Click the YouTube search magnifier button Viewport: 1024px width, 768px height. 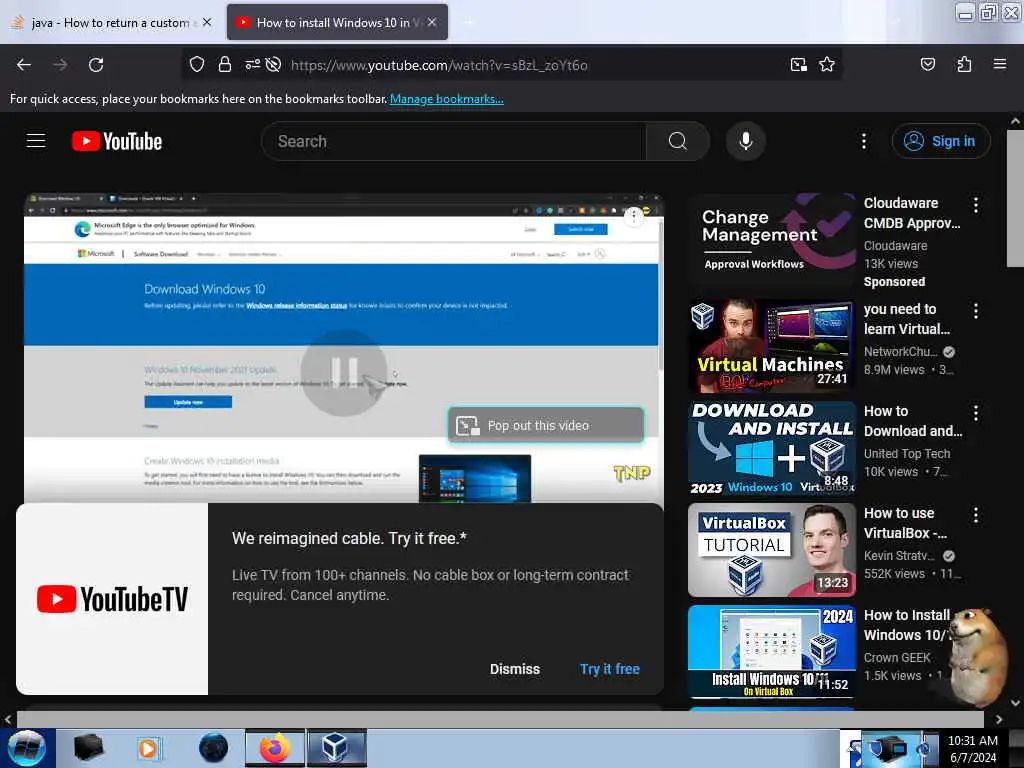point(678,141)
